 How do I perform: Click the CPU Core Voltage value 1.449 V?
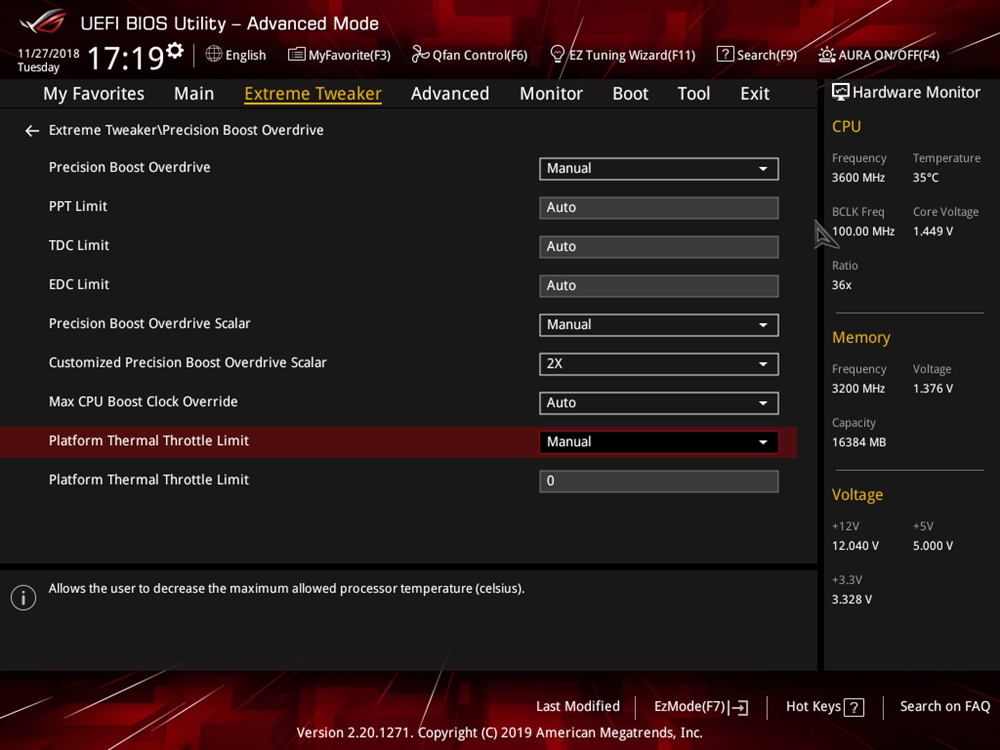[x=933, y=232]
